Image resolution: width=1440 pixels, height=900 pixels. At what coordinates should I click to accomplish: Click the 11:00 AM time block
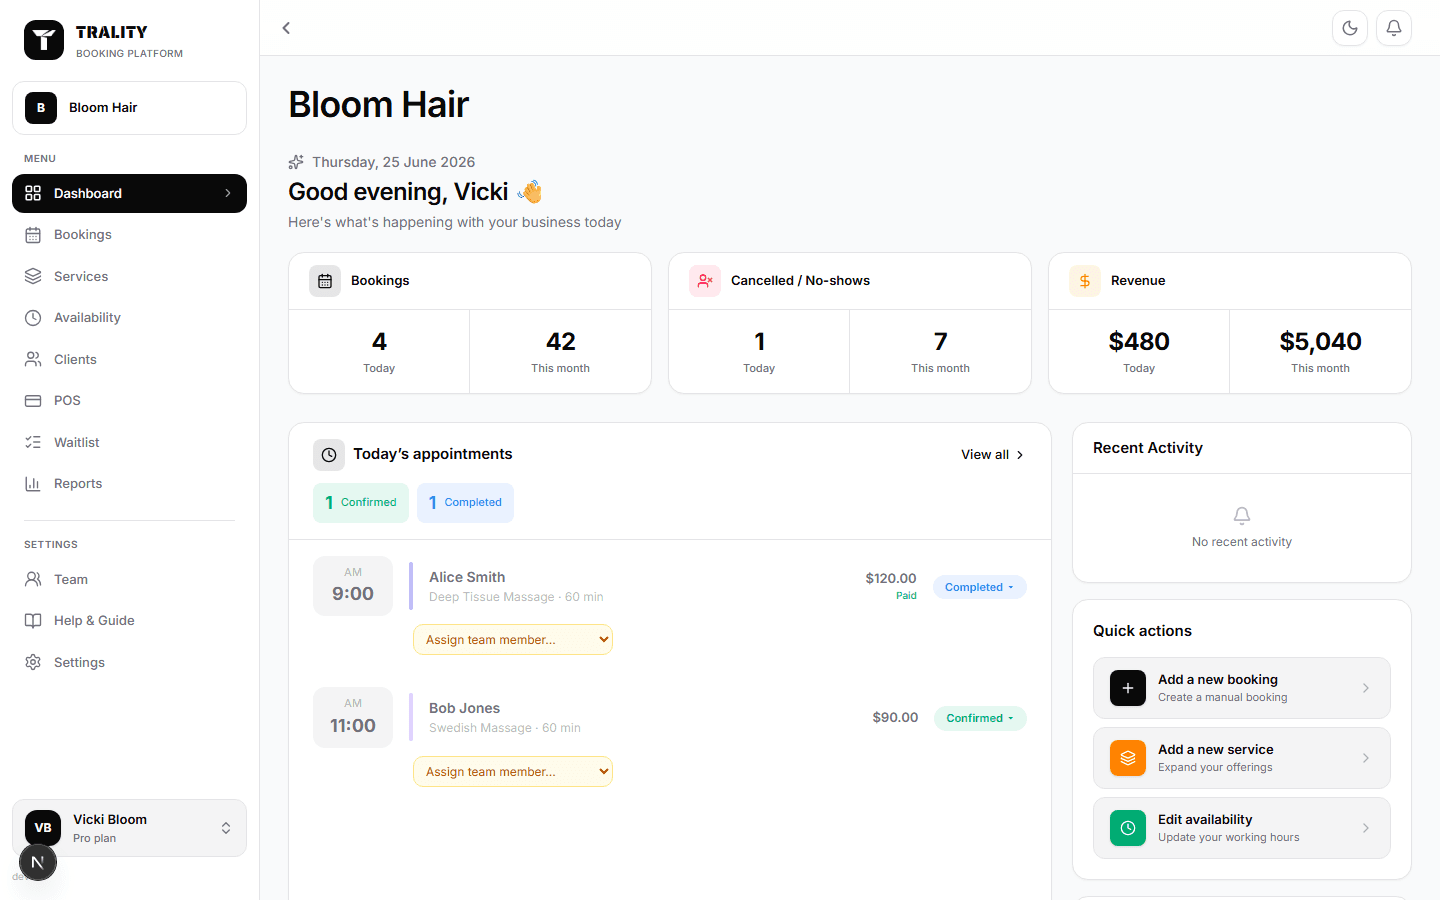tap(353, 717)
